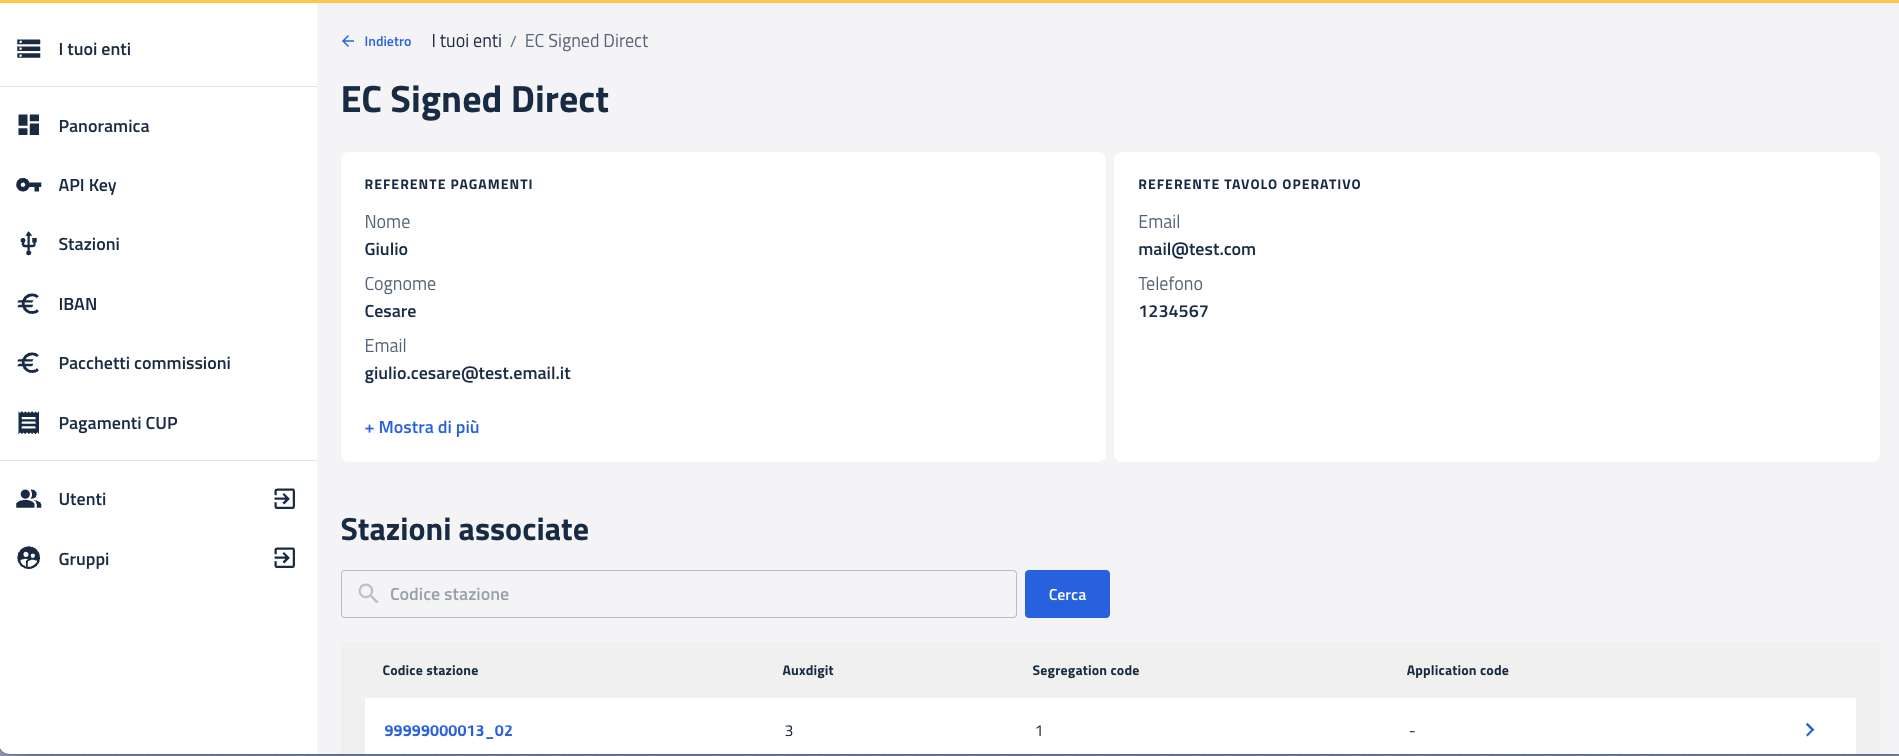
Task: Select Pacchetti commissioni menu item
Action: 144,363
